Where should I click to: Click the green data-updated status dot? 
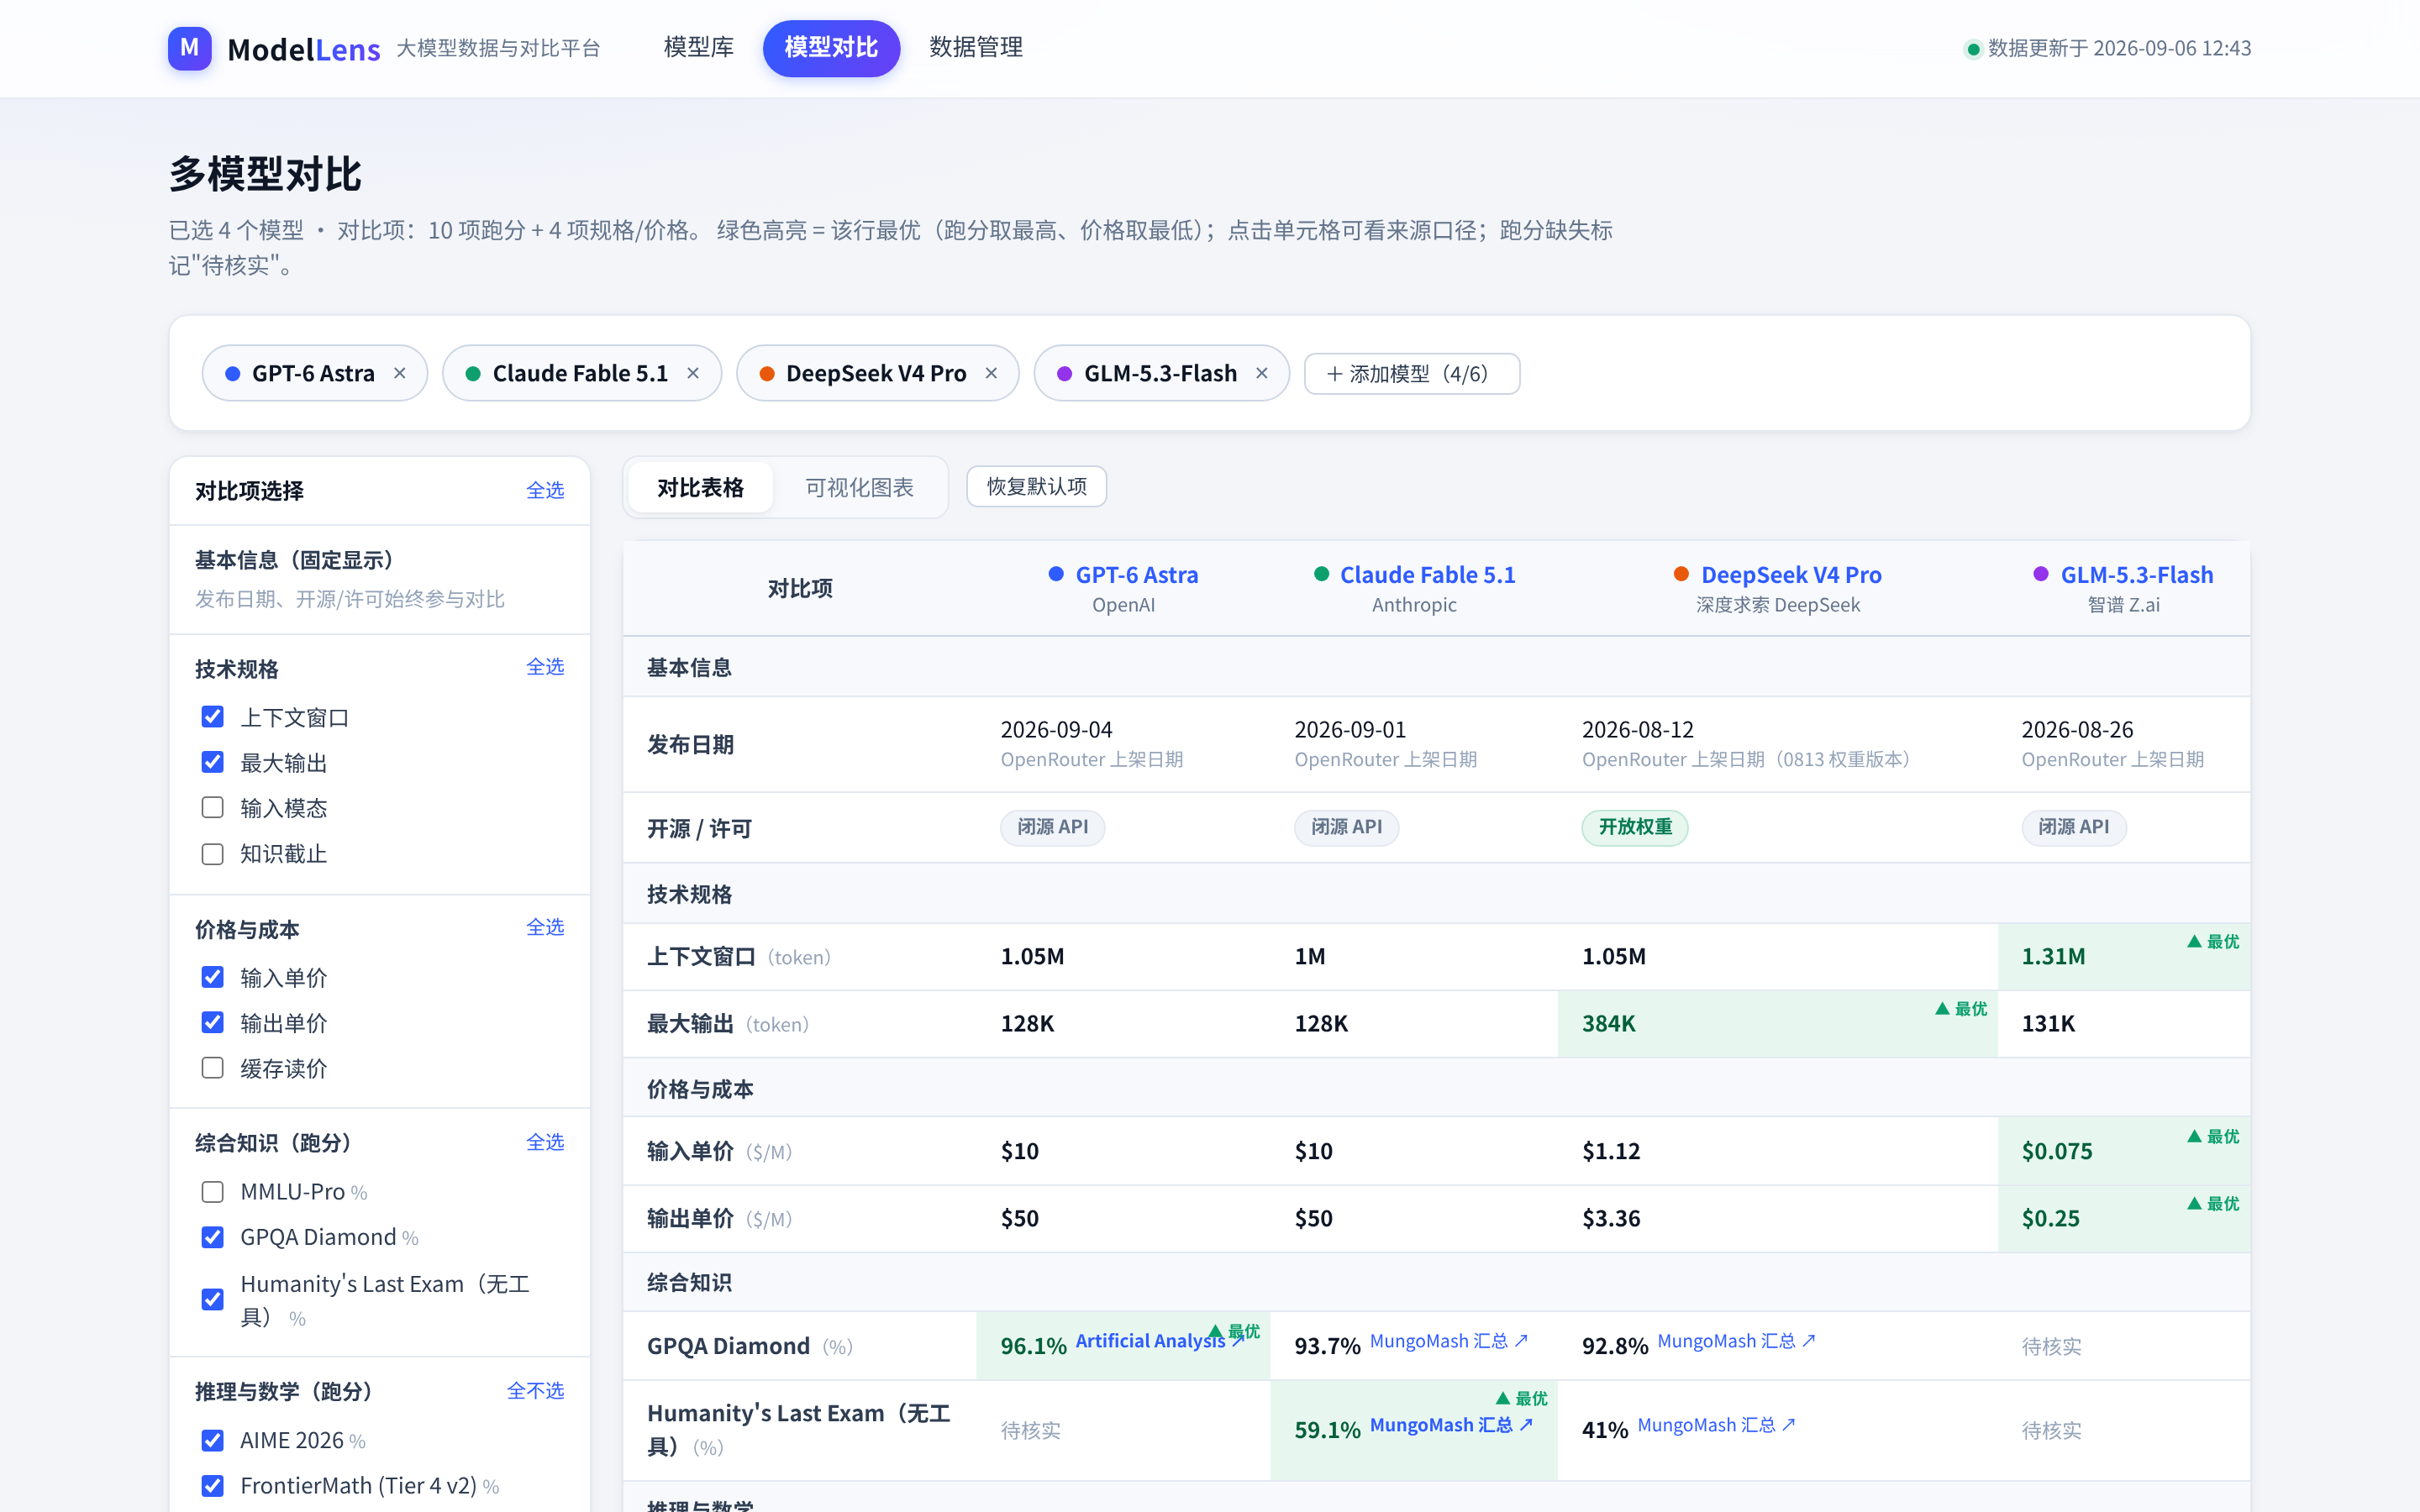(x=1973, y=49)
